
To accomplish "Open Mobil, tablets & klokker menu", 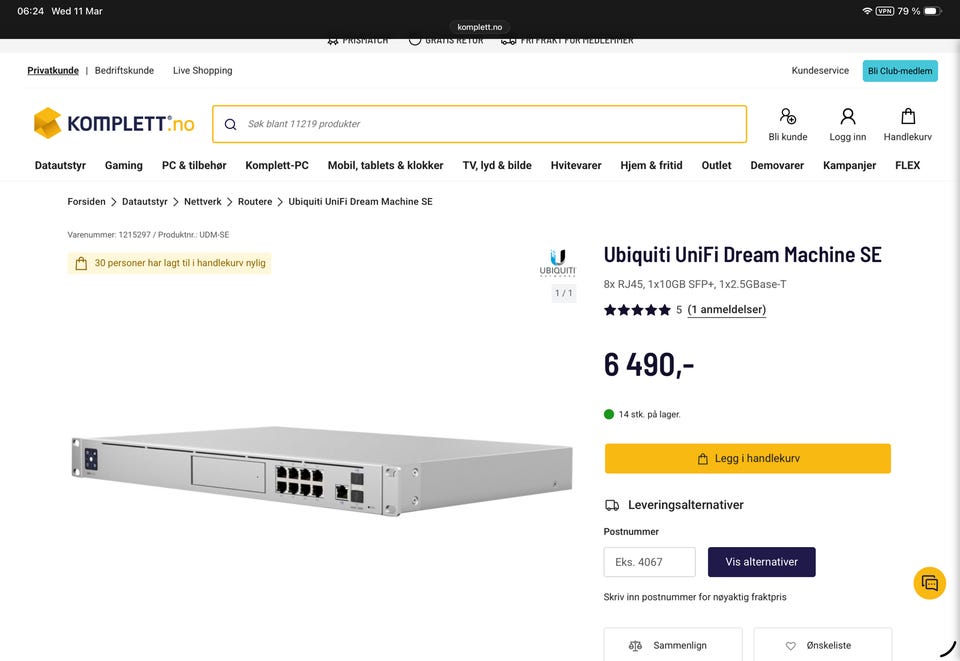I will tap(385, 165).
